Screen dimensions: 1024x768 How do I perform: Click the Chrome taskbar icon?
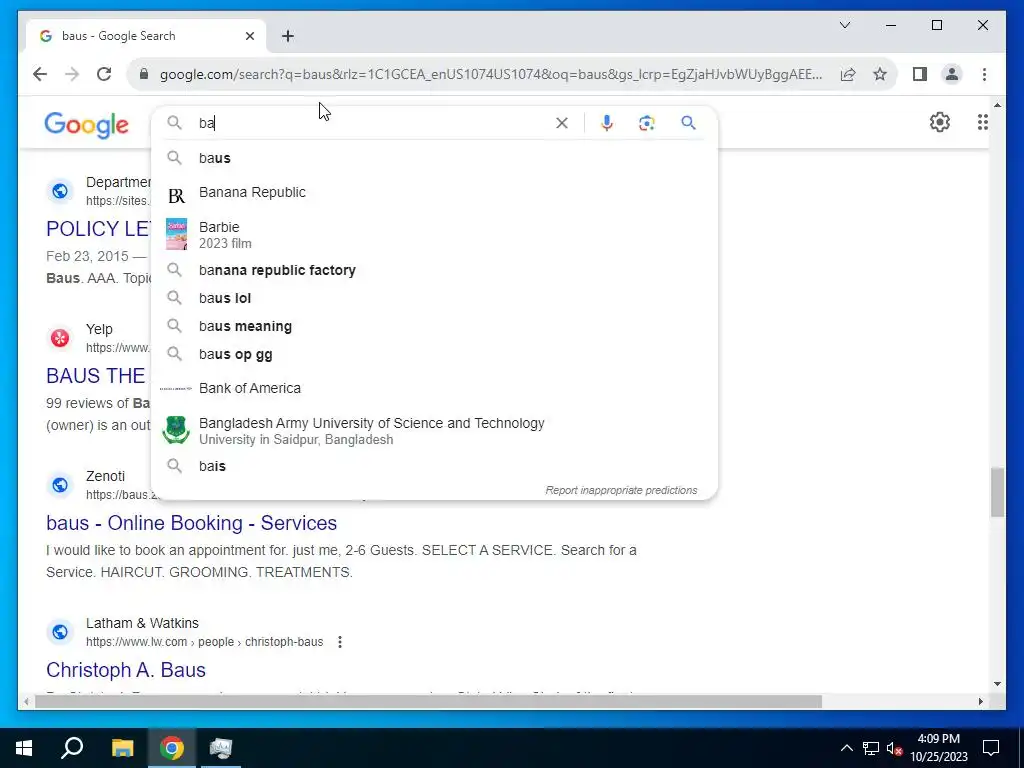[172, 748]
